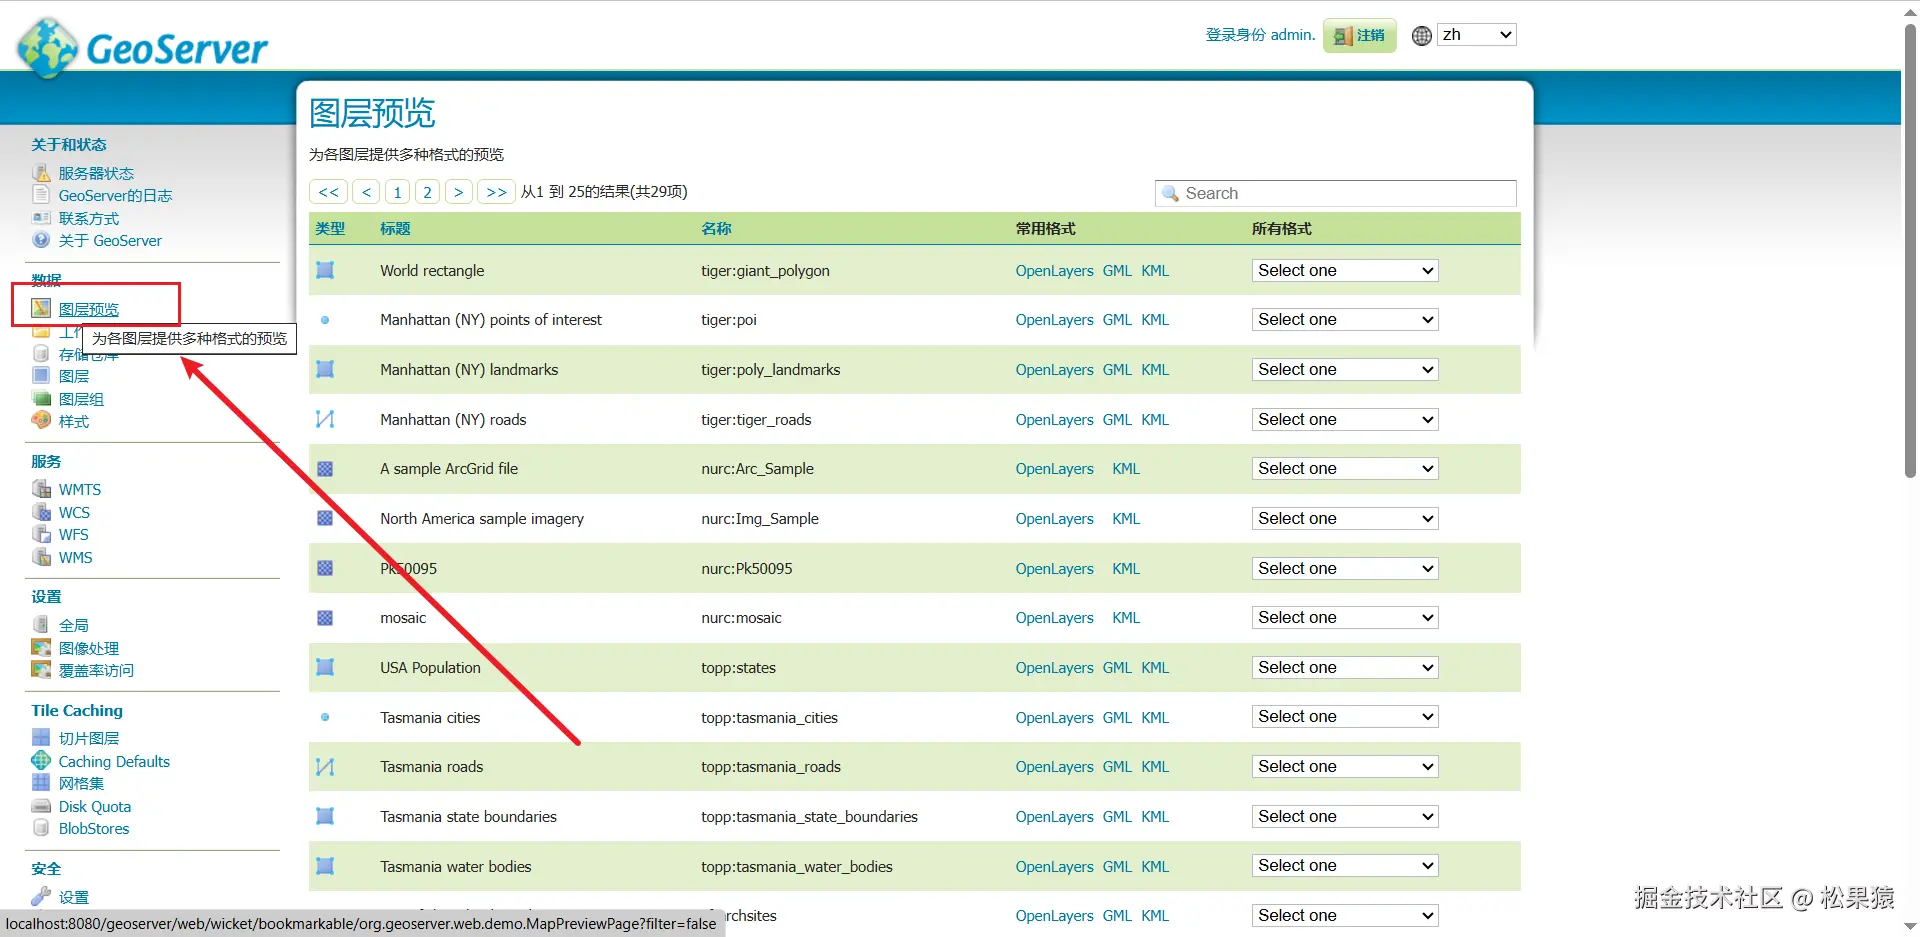Sort table by 类型 column header

point(330,228)
